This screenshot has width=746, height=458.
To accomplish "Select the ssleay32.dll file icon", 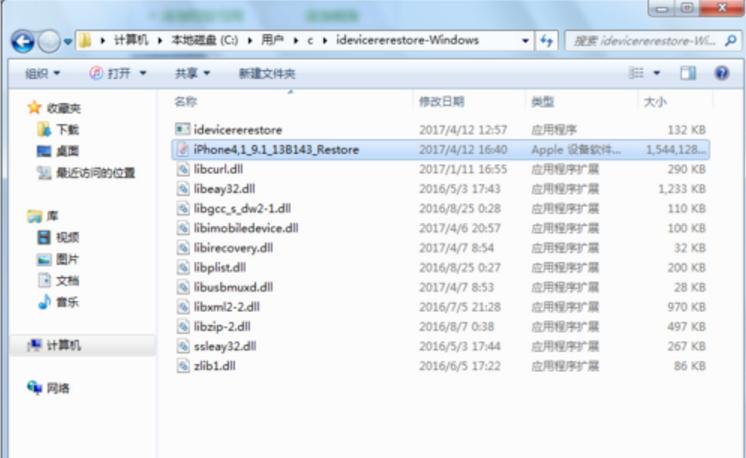I will (183, 346).
